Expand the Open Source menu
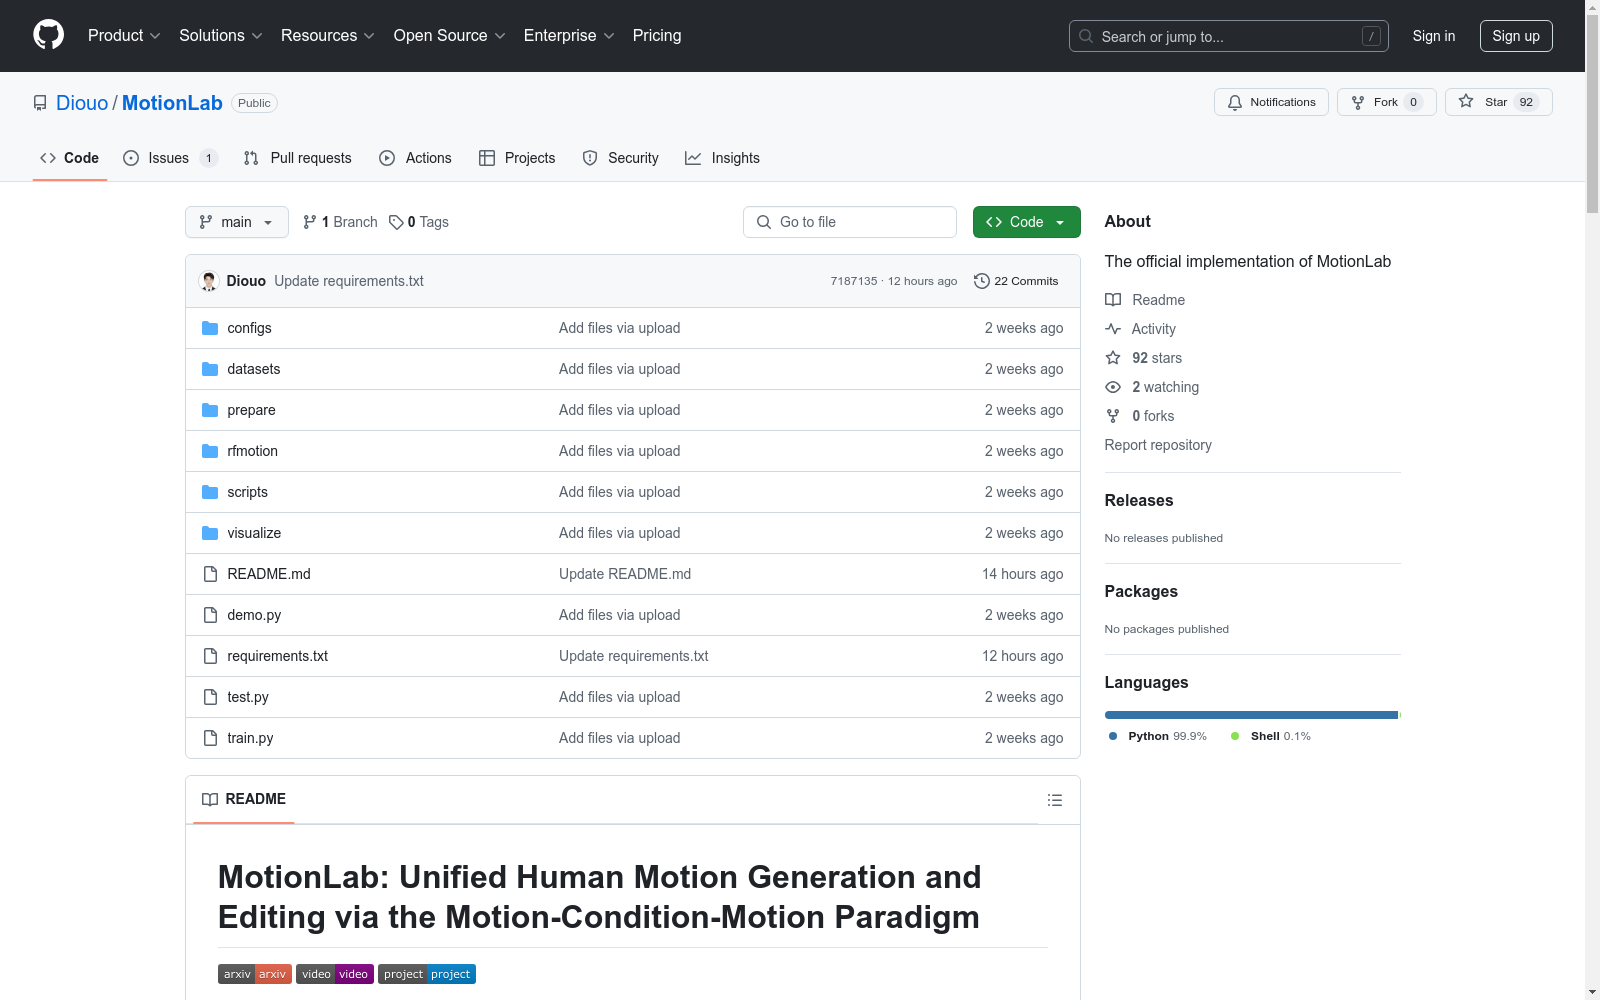 pos(450,36)
